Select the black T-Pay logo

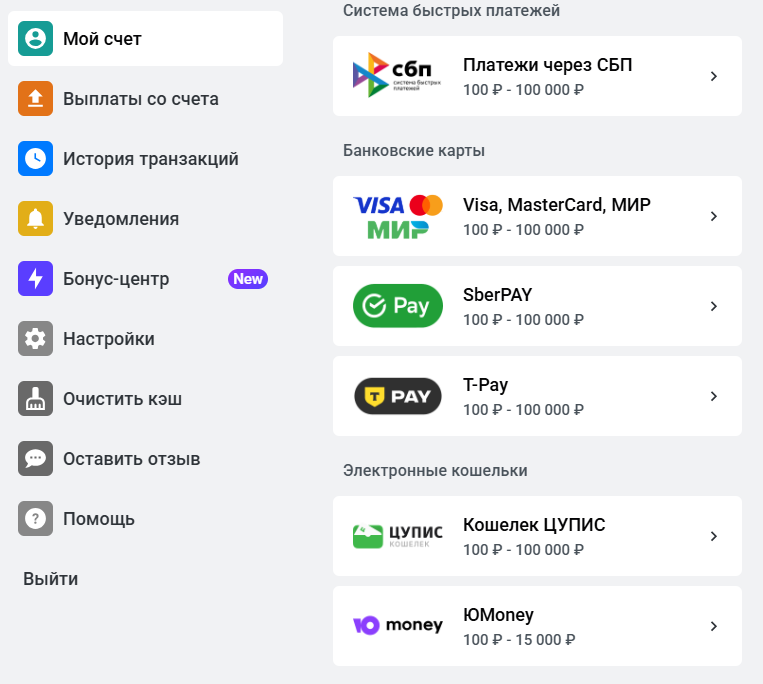click(398, 396)
